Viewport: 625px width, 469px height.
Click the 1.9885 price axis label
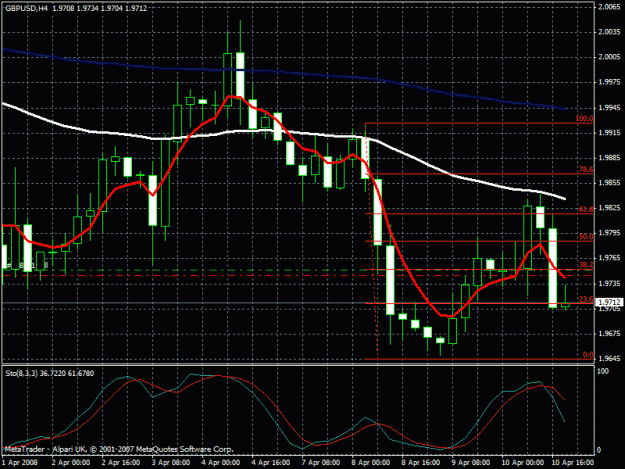click(609, 158)
